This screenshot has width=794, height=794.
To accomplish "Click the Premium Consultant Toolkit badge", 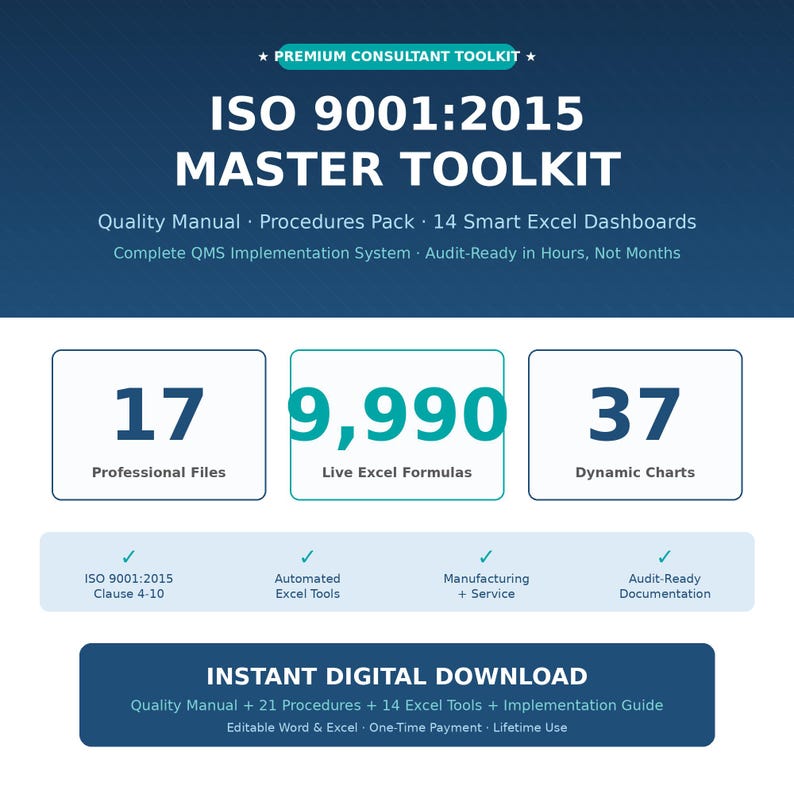I will tap(397, 56).
